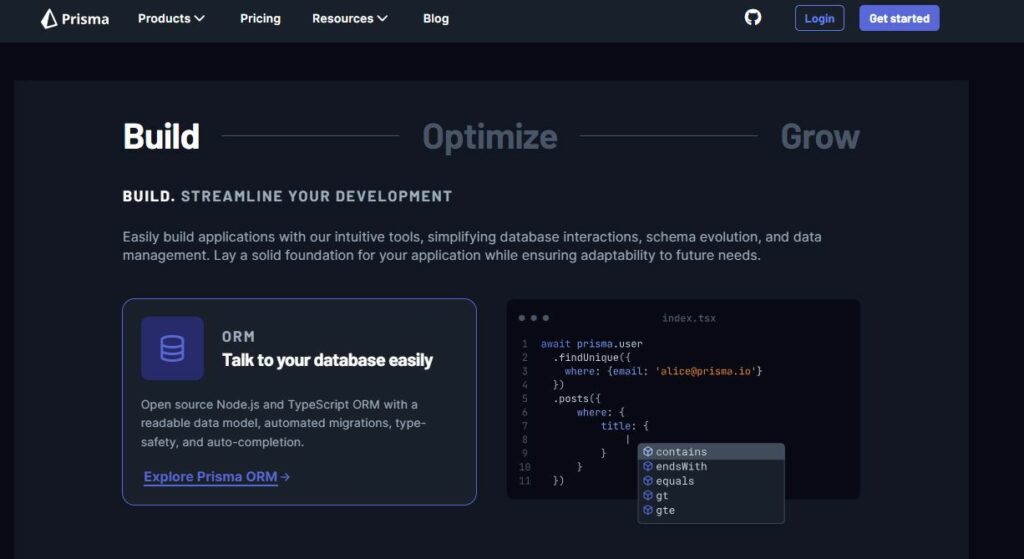Screen dimensions: 1024x559
Task: Click the '.findUnique({' code line
Action: point(592,357)
